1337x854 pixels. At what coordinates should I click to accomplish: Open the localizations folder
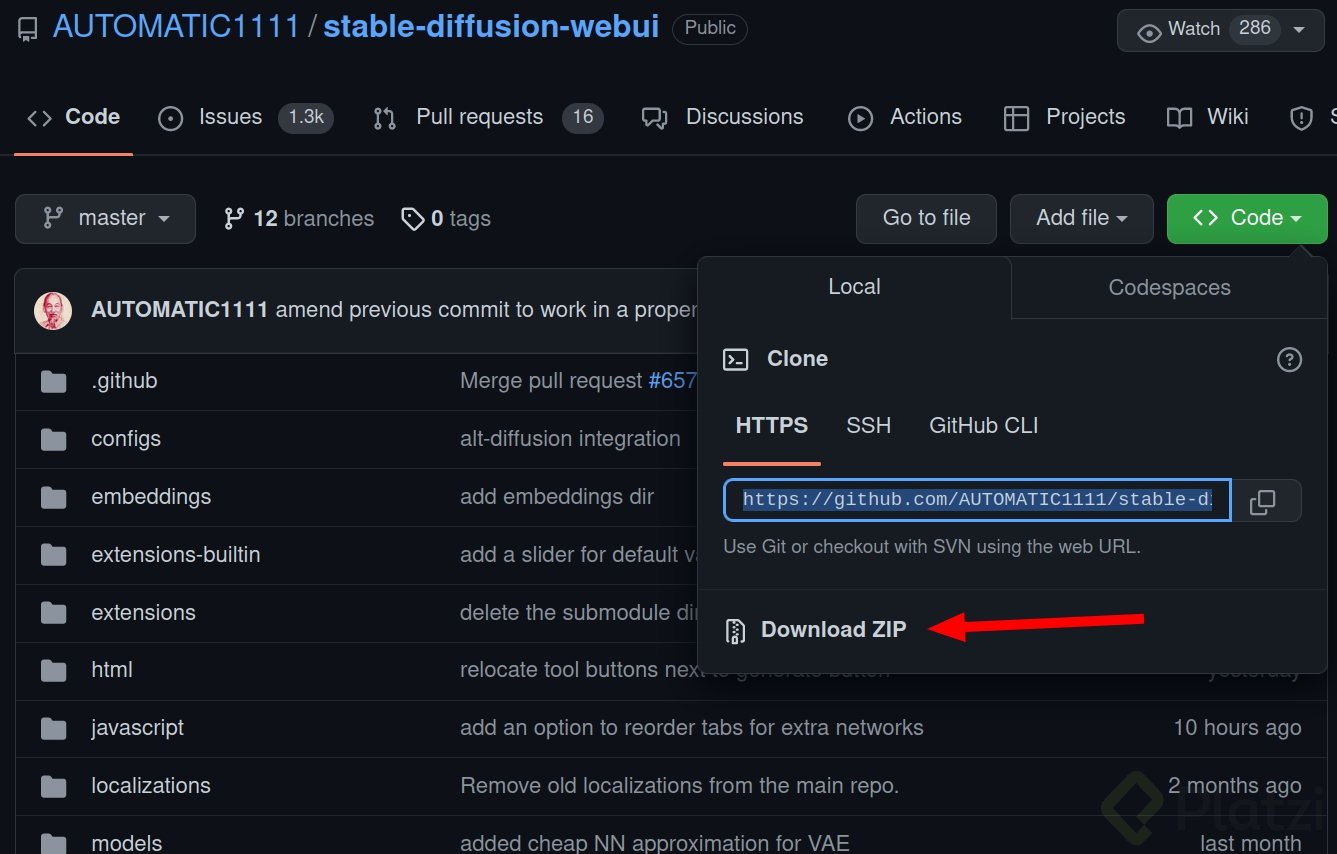[151, 786]
